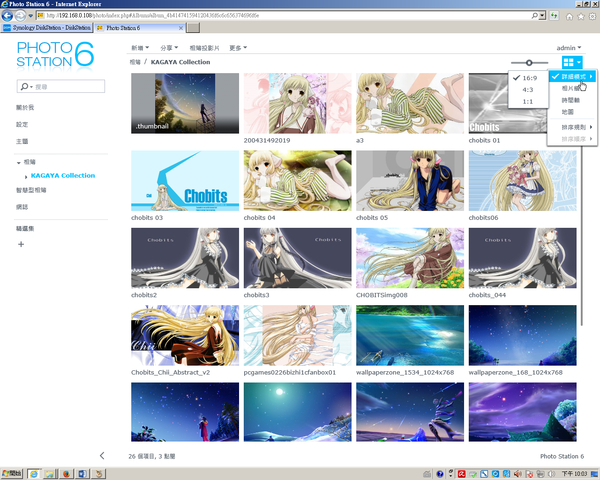The image size is (600, 480).
Task: Open the CHOBITSimg008 thumbnail
Action: pyautogui.click(x=410, y=258)
